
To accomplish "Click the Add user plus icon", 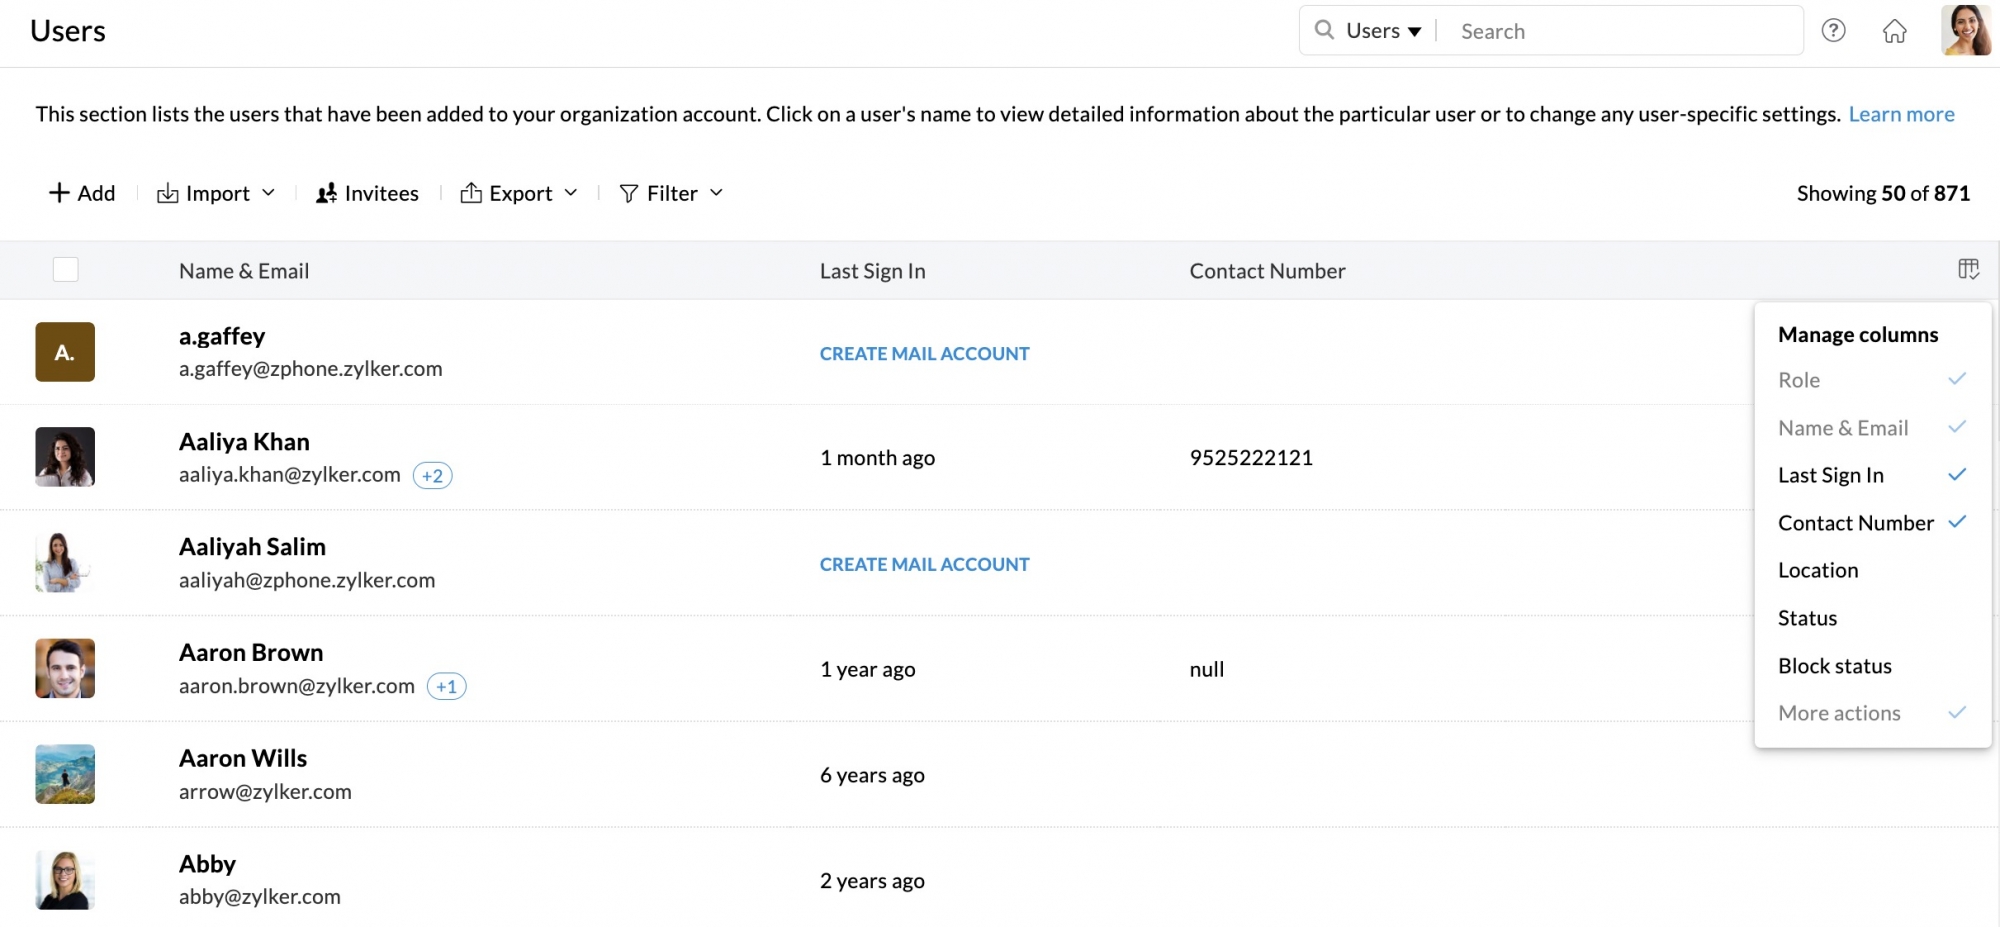I will click(x=59, y=193).
